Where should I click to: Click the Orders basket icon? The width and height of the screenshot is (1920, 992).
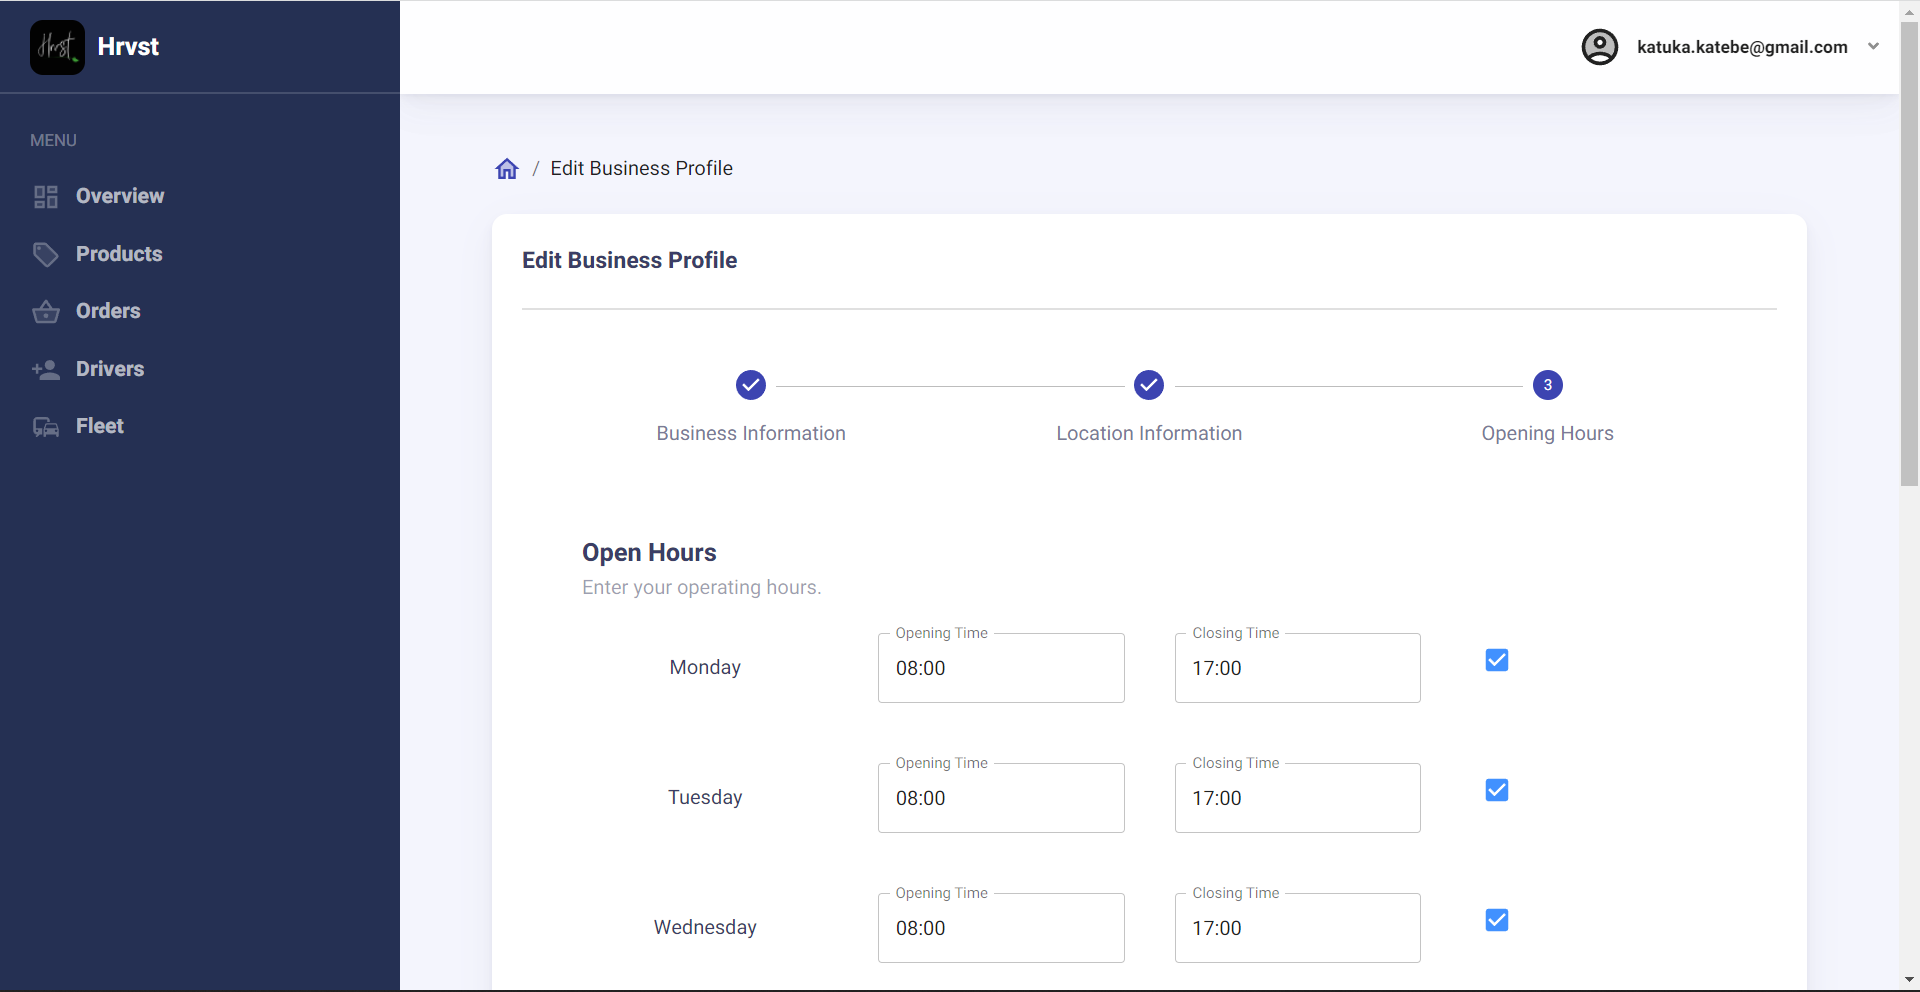coord(46,312)
